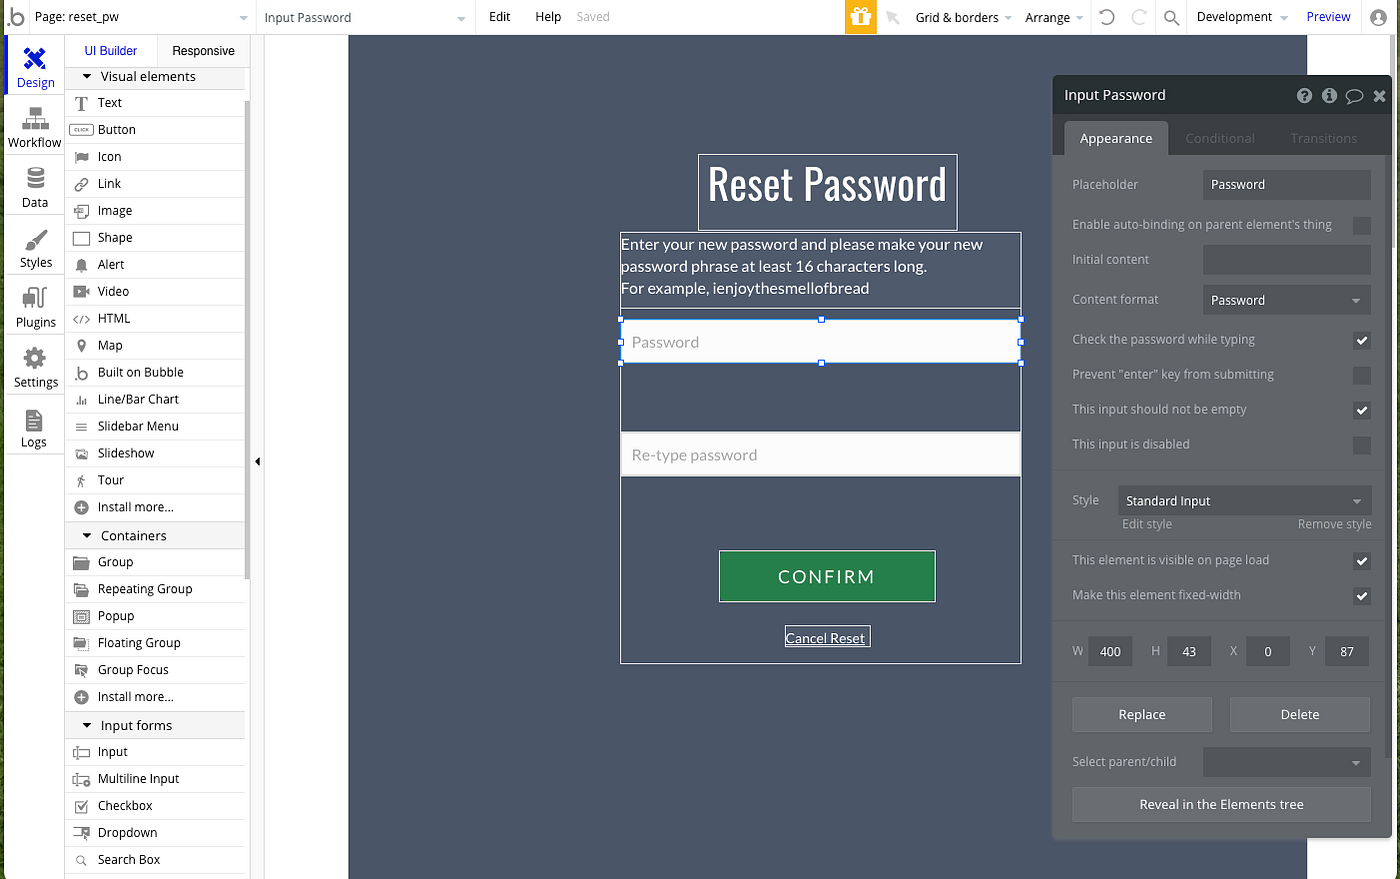Collapse the Visual elements section
The width and height of the screenshot is (1400, 879).
click(x=156, y=77)
